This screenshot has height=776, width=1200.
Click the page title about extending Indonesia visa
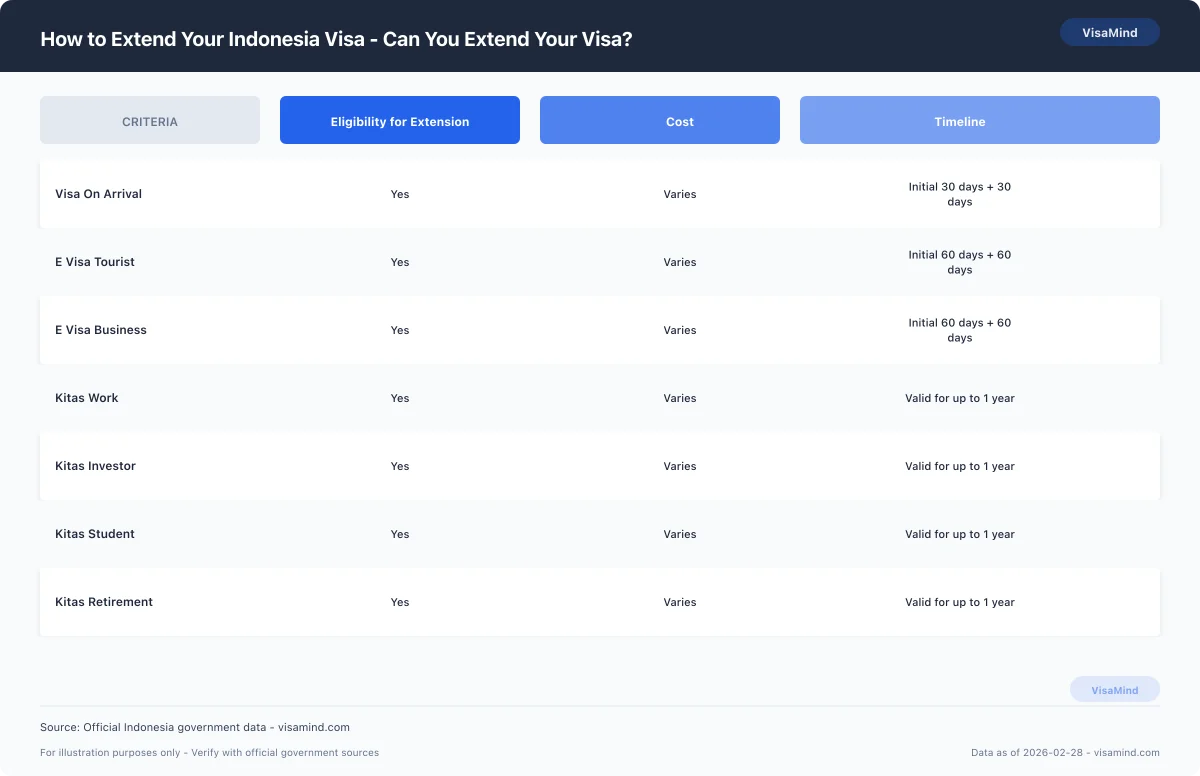point(335,39)
